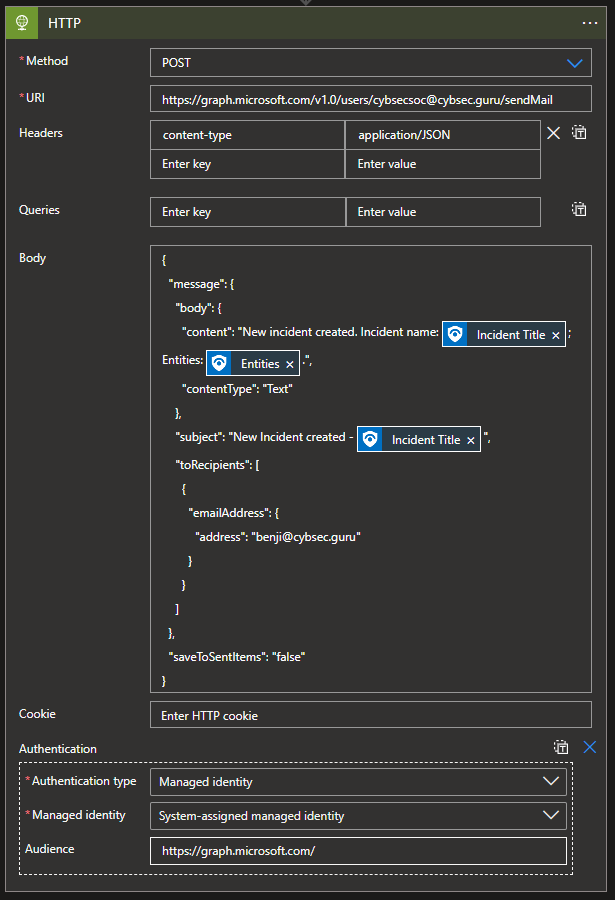This screenshot has height=900, width=615.
Task: Switch Headers to text mode icon
Action: [x=579, y=133]
